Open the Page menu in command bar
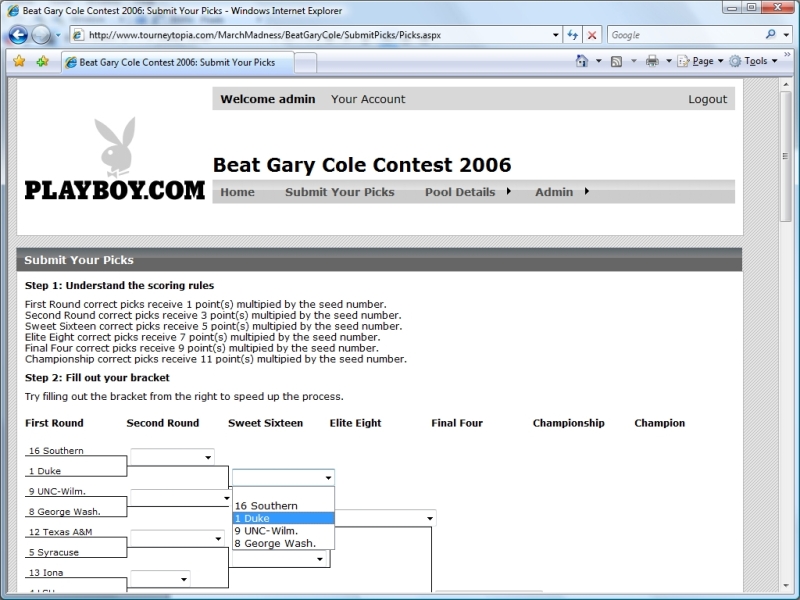Screen dimensions: 800x600 point(700,61)
